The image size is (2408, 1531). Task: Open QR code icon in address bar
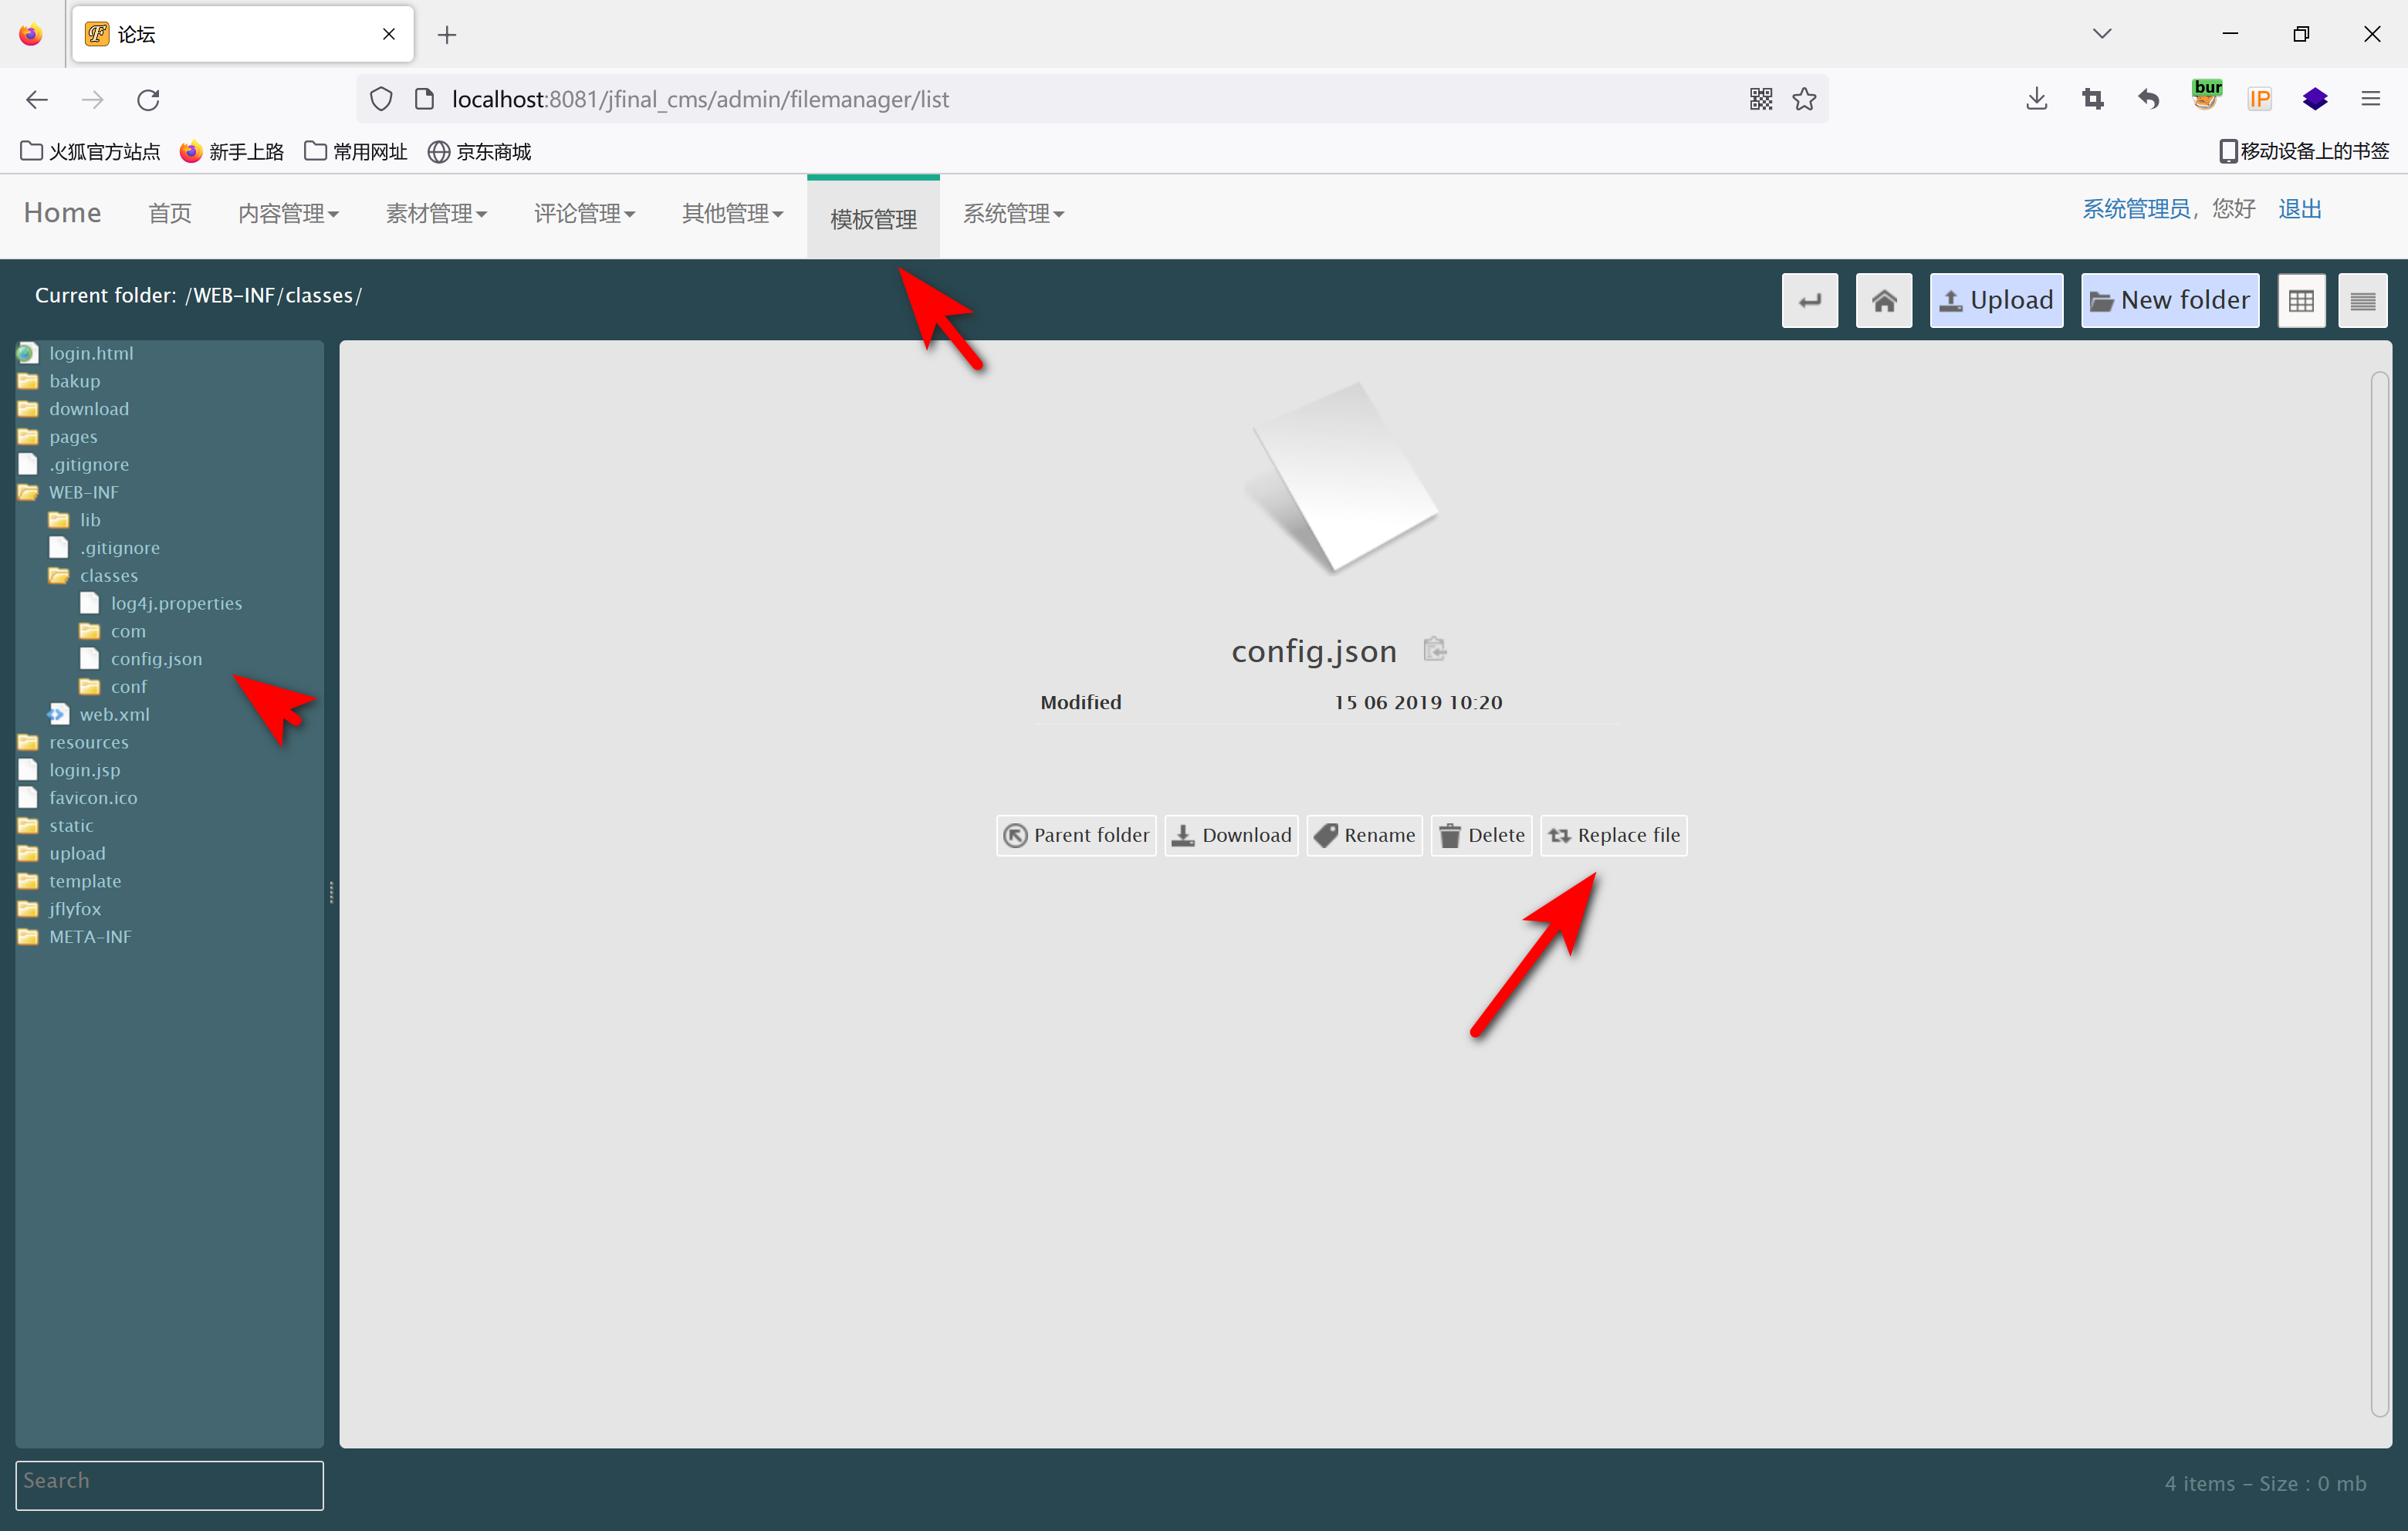[1760, 99]
